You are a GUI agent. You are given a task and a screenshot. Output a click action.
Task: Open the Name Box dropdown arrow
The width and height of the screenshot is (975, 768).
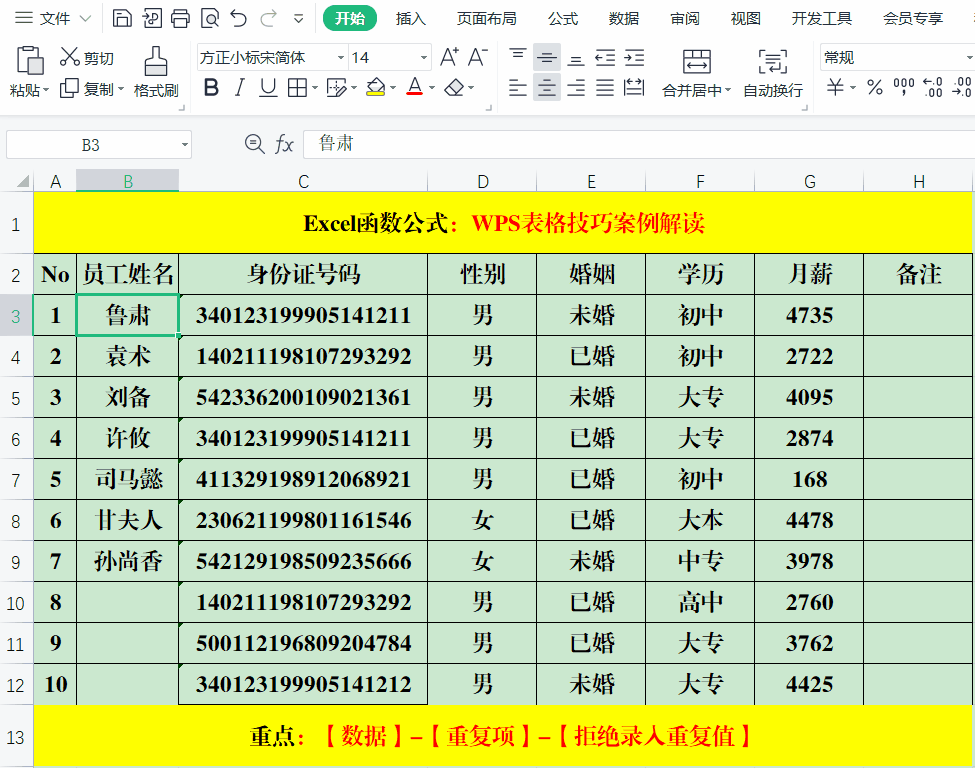[185, 145]
